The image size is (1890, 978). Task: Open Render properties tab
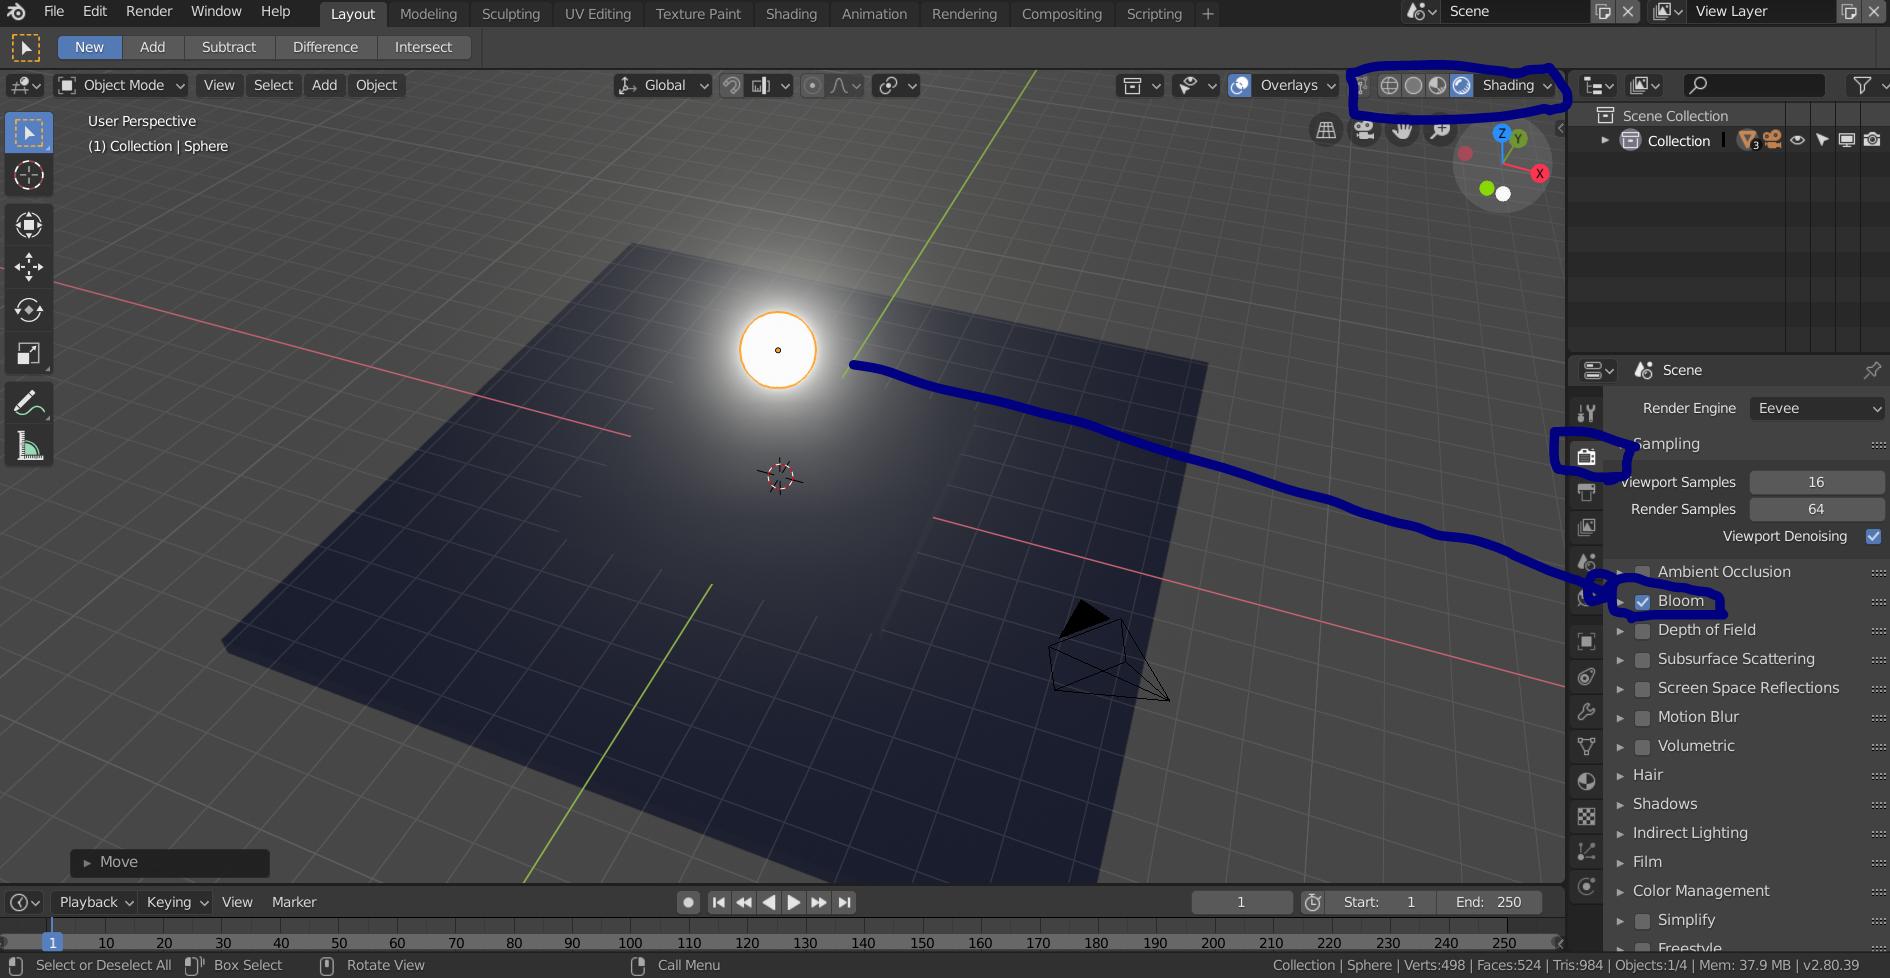pos(1586,457)
